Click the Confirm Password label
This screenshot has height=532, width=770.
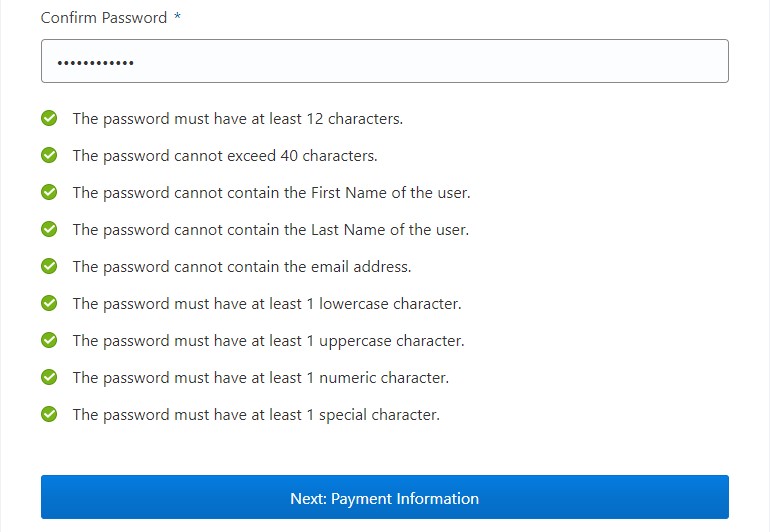tap(103, 18)
